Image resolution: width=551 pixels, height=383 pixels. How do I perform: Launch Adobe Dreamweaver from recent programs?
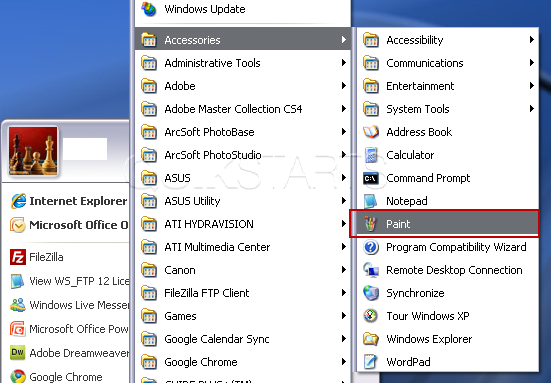pos(69,352)
